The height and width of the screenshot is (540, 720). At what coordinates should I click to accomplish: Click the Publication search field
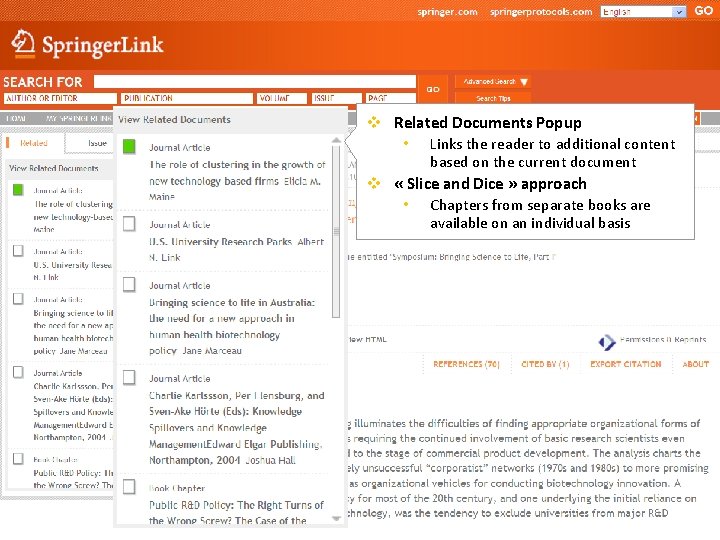(187, 98)
